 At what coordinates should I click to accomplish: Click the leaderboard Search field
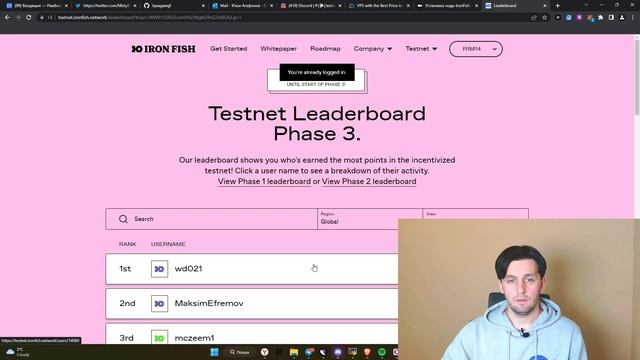tap(211, 219)
